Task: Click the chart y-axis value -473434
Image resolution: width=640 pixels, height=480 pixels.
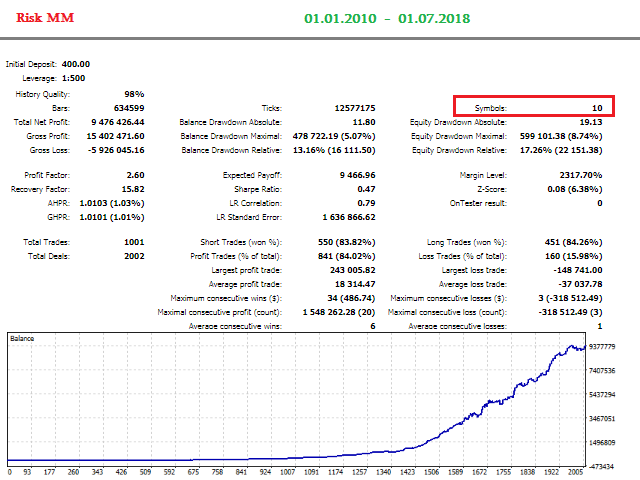Action: [x=601, y=467]
